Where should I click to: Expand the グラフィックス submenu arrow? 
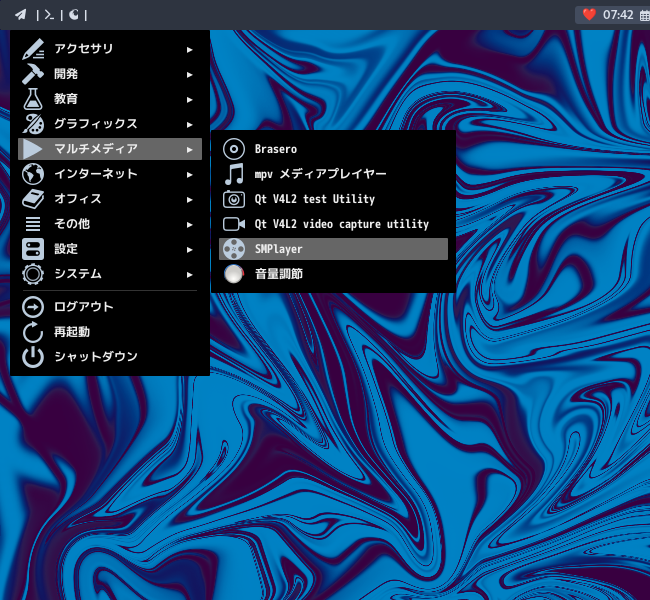(x=189, y=124)
